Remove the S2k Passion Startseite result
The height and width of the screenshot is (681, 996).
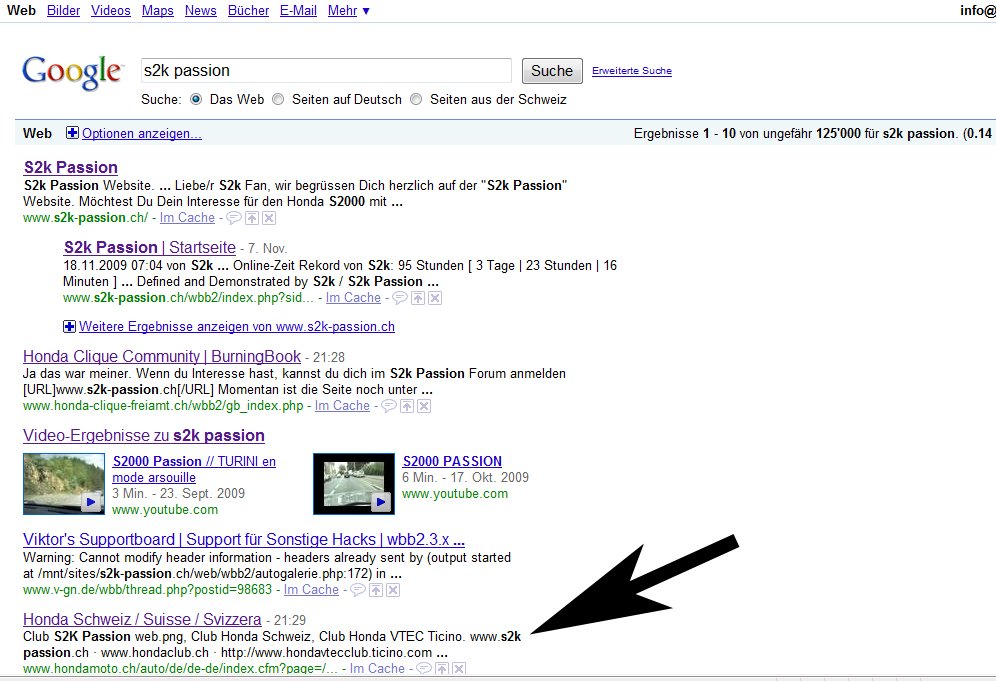coord(435,298)
